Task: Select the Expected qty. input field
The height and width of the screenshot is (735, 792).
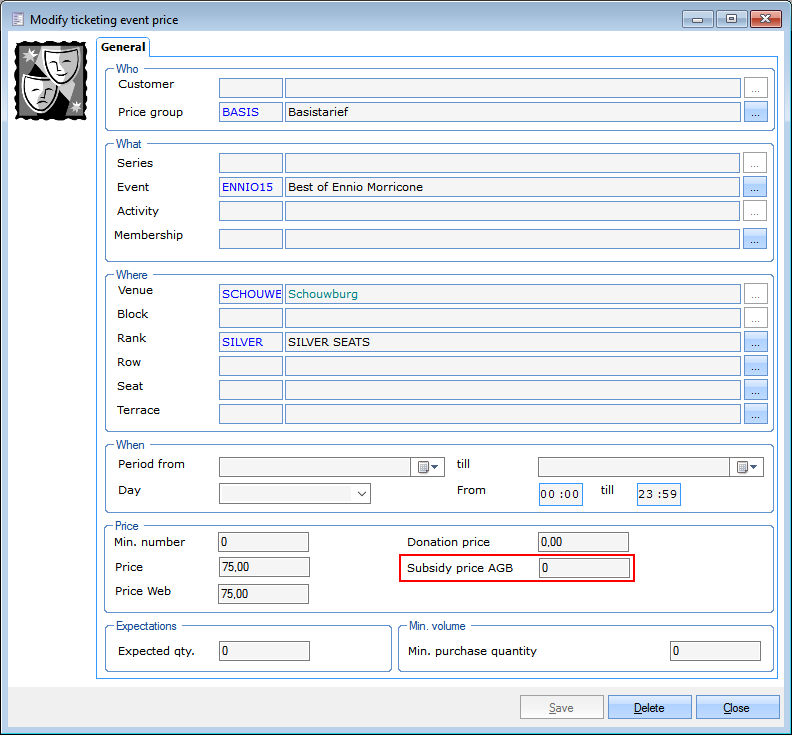Action: (264, 651)
